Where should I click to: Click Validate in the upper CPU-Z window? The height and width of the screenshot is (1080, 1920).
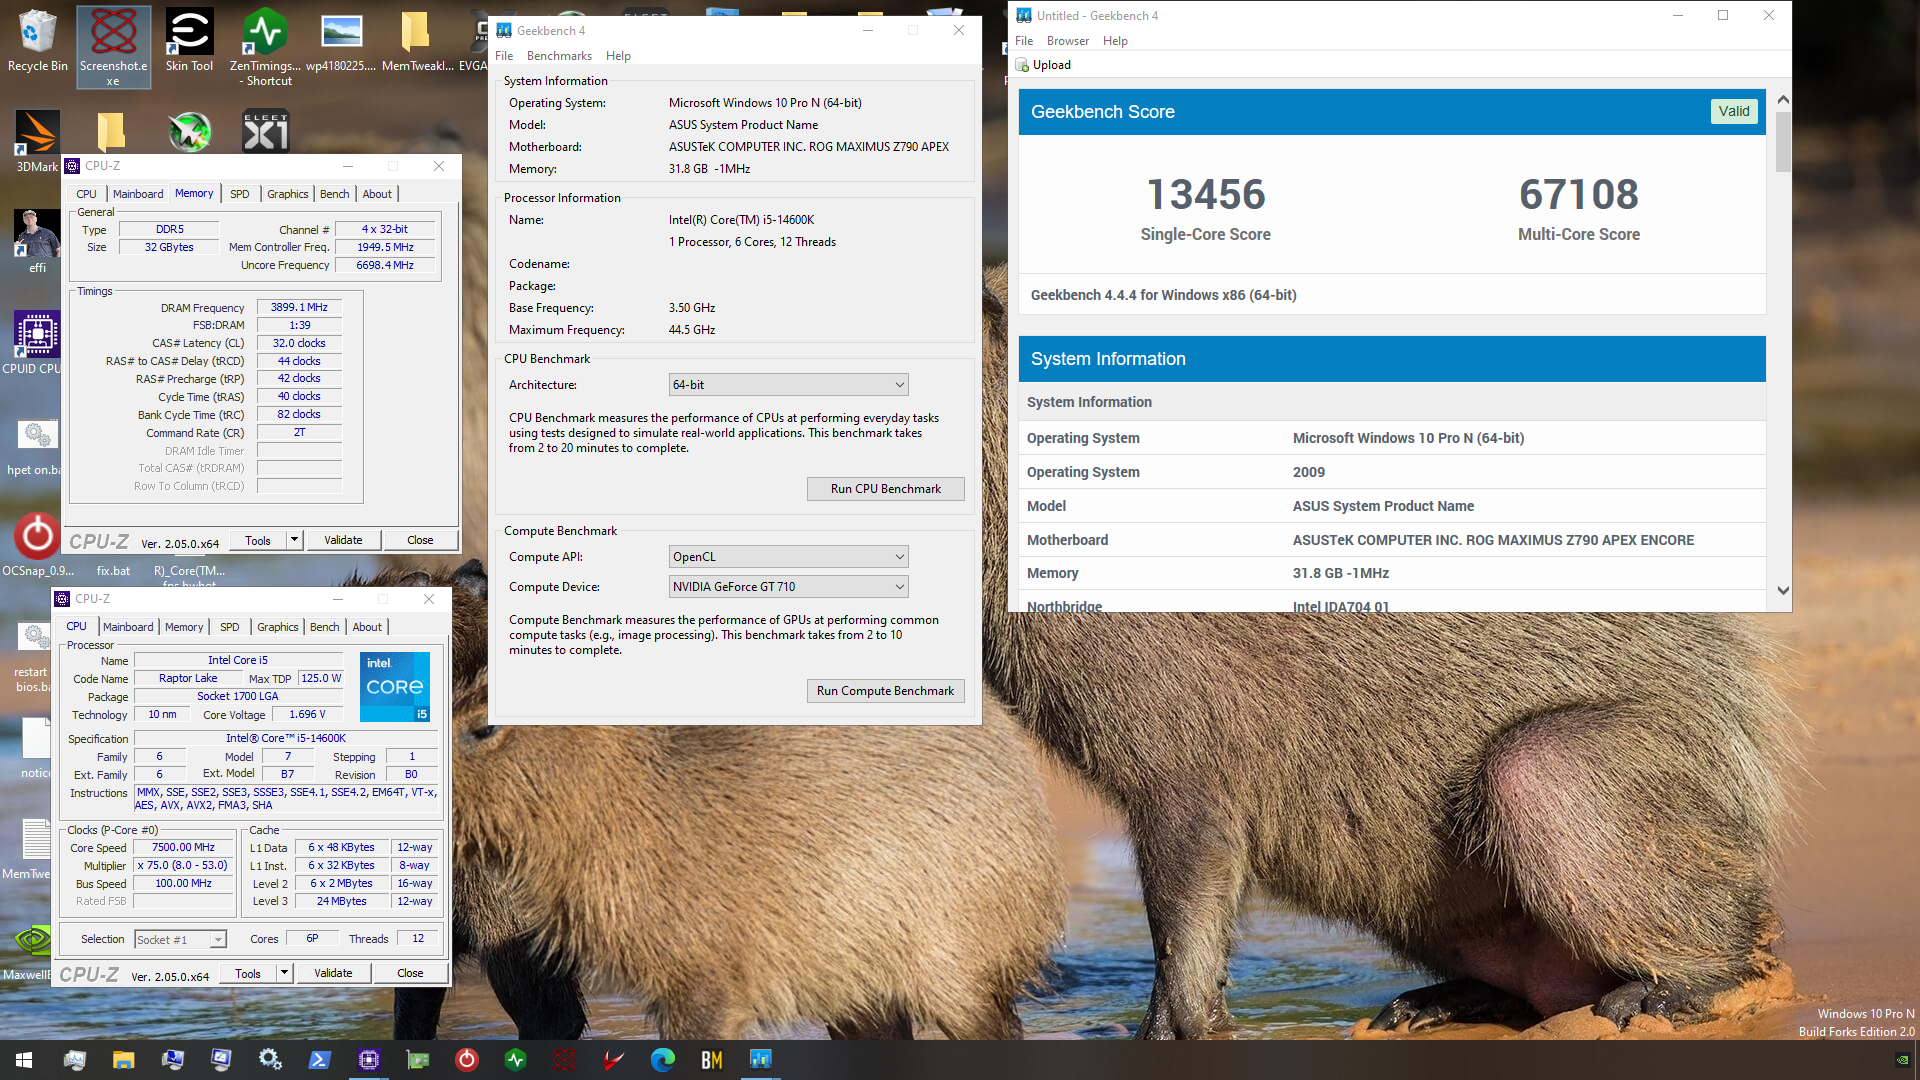tap(343, 540)
